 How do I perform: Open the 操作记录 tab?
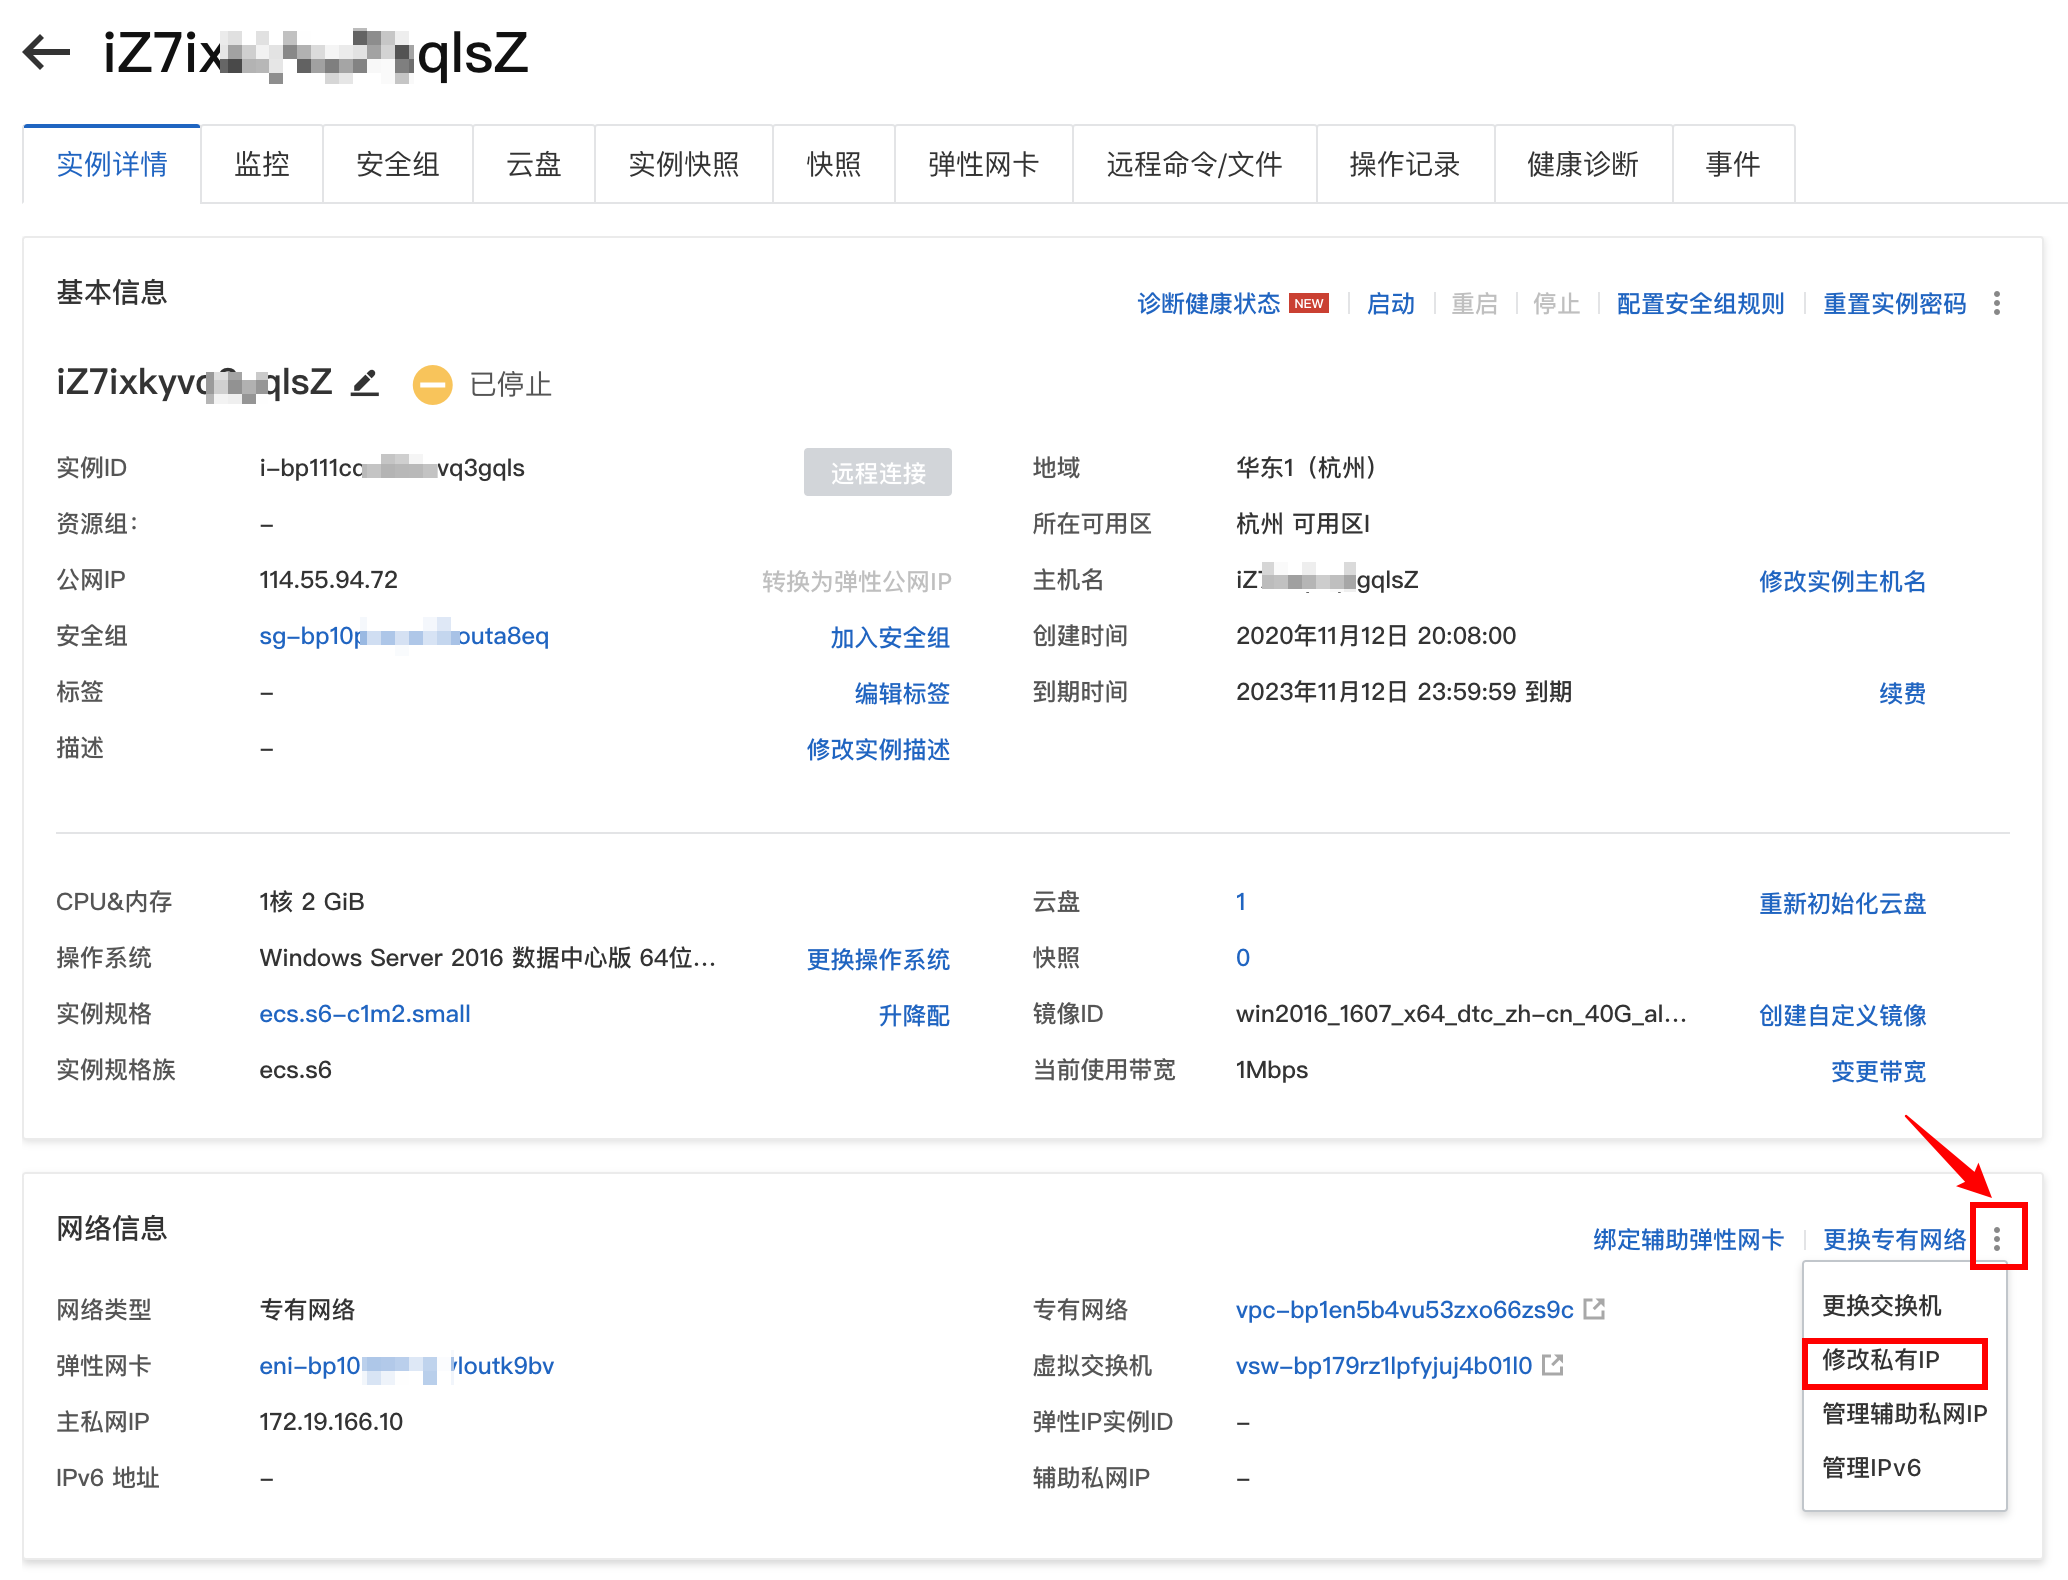1406,164
